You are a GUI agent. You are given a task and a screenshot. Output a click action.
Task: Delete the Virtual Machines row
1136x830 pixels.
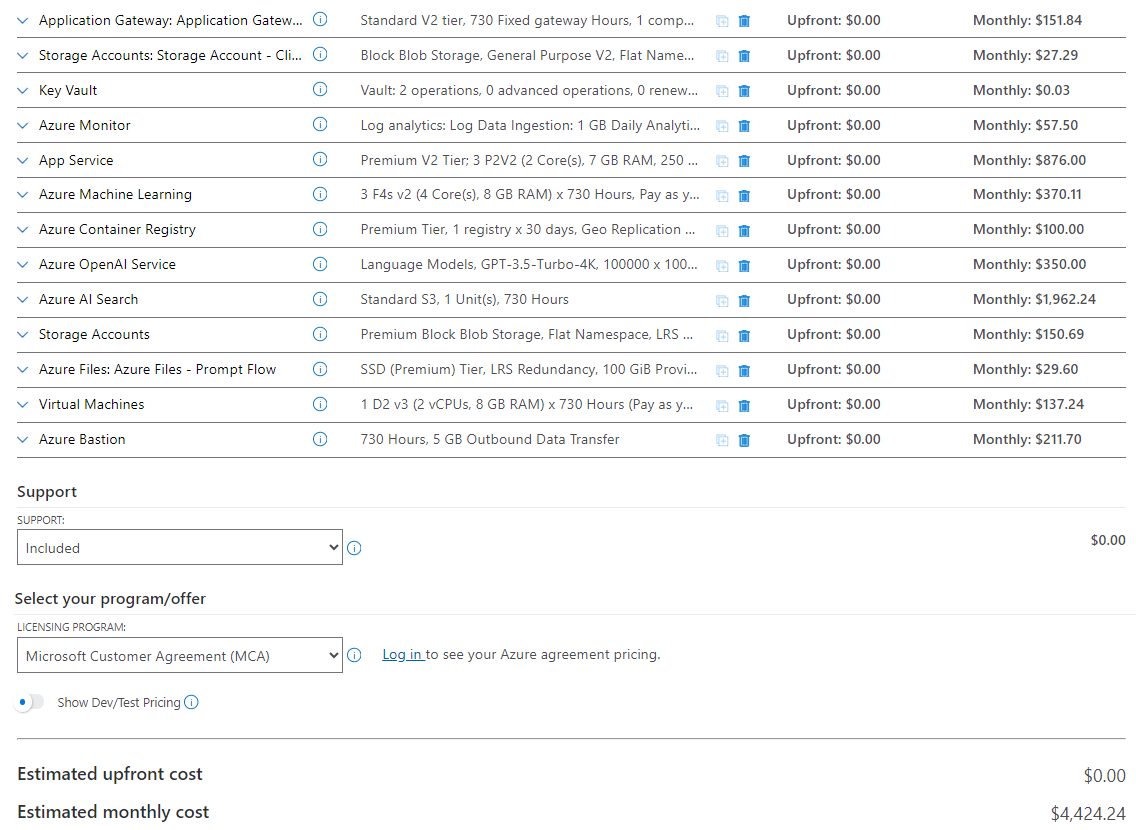744,406
